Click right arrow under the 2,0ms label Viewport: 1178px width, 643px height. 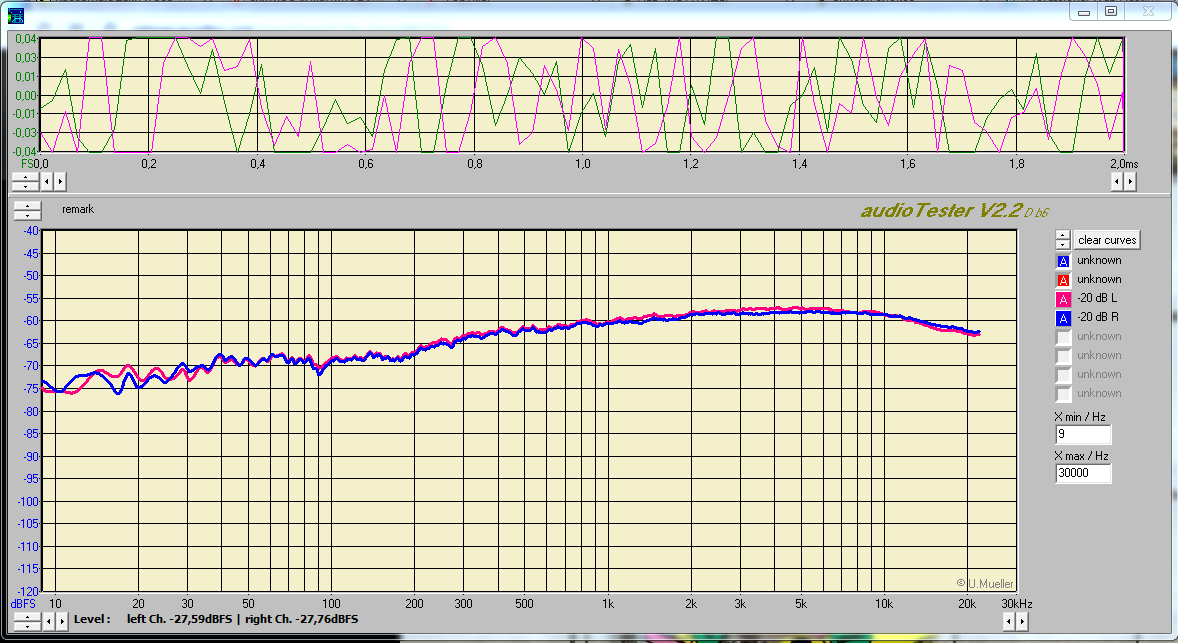1130,182
